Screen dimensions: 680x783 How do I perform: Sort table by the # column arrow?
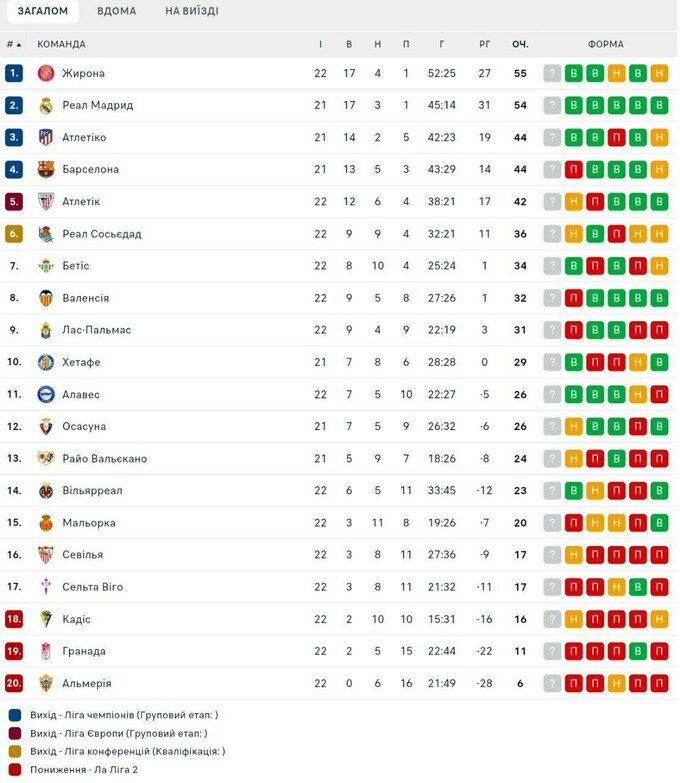point(18,44)
